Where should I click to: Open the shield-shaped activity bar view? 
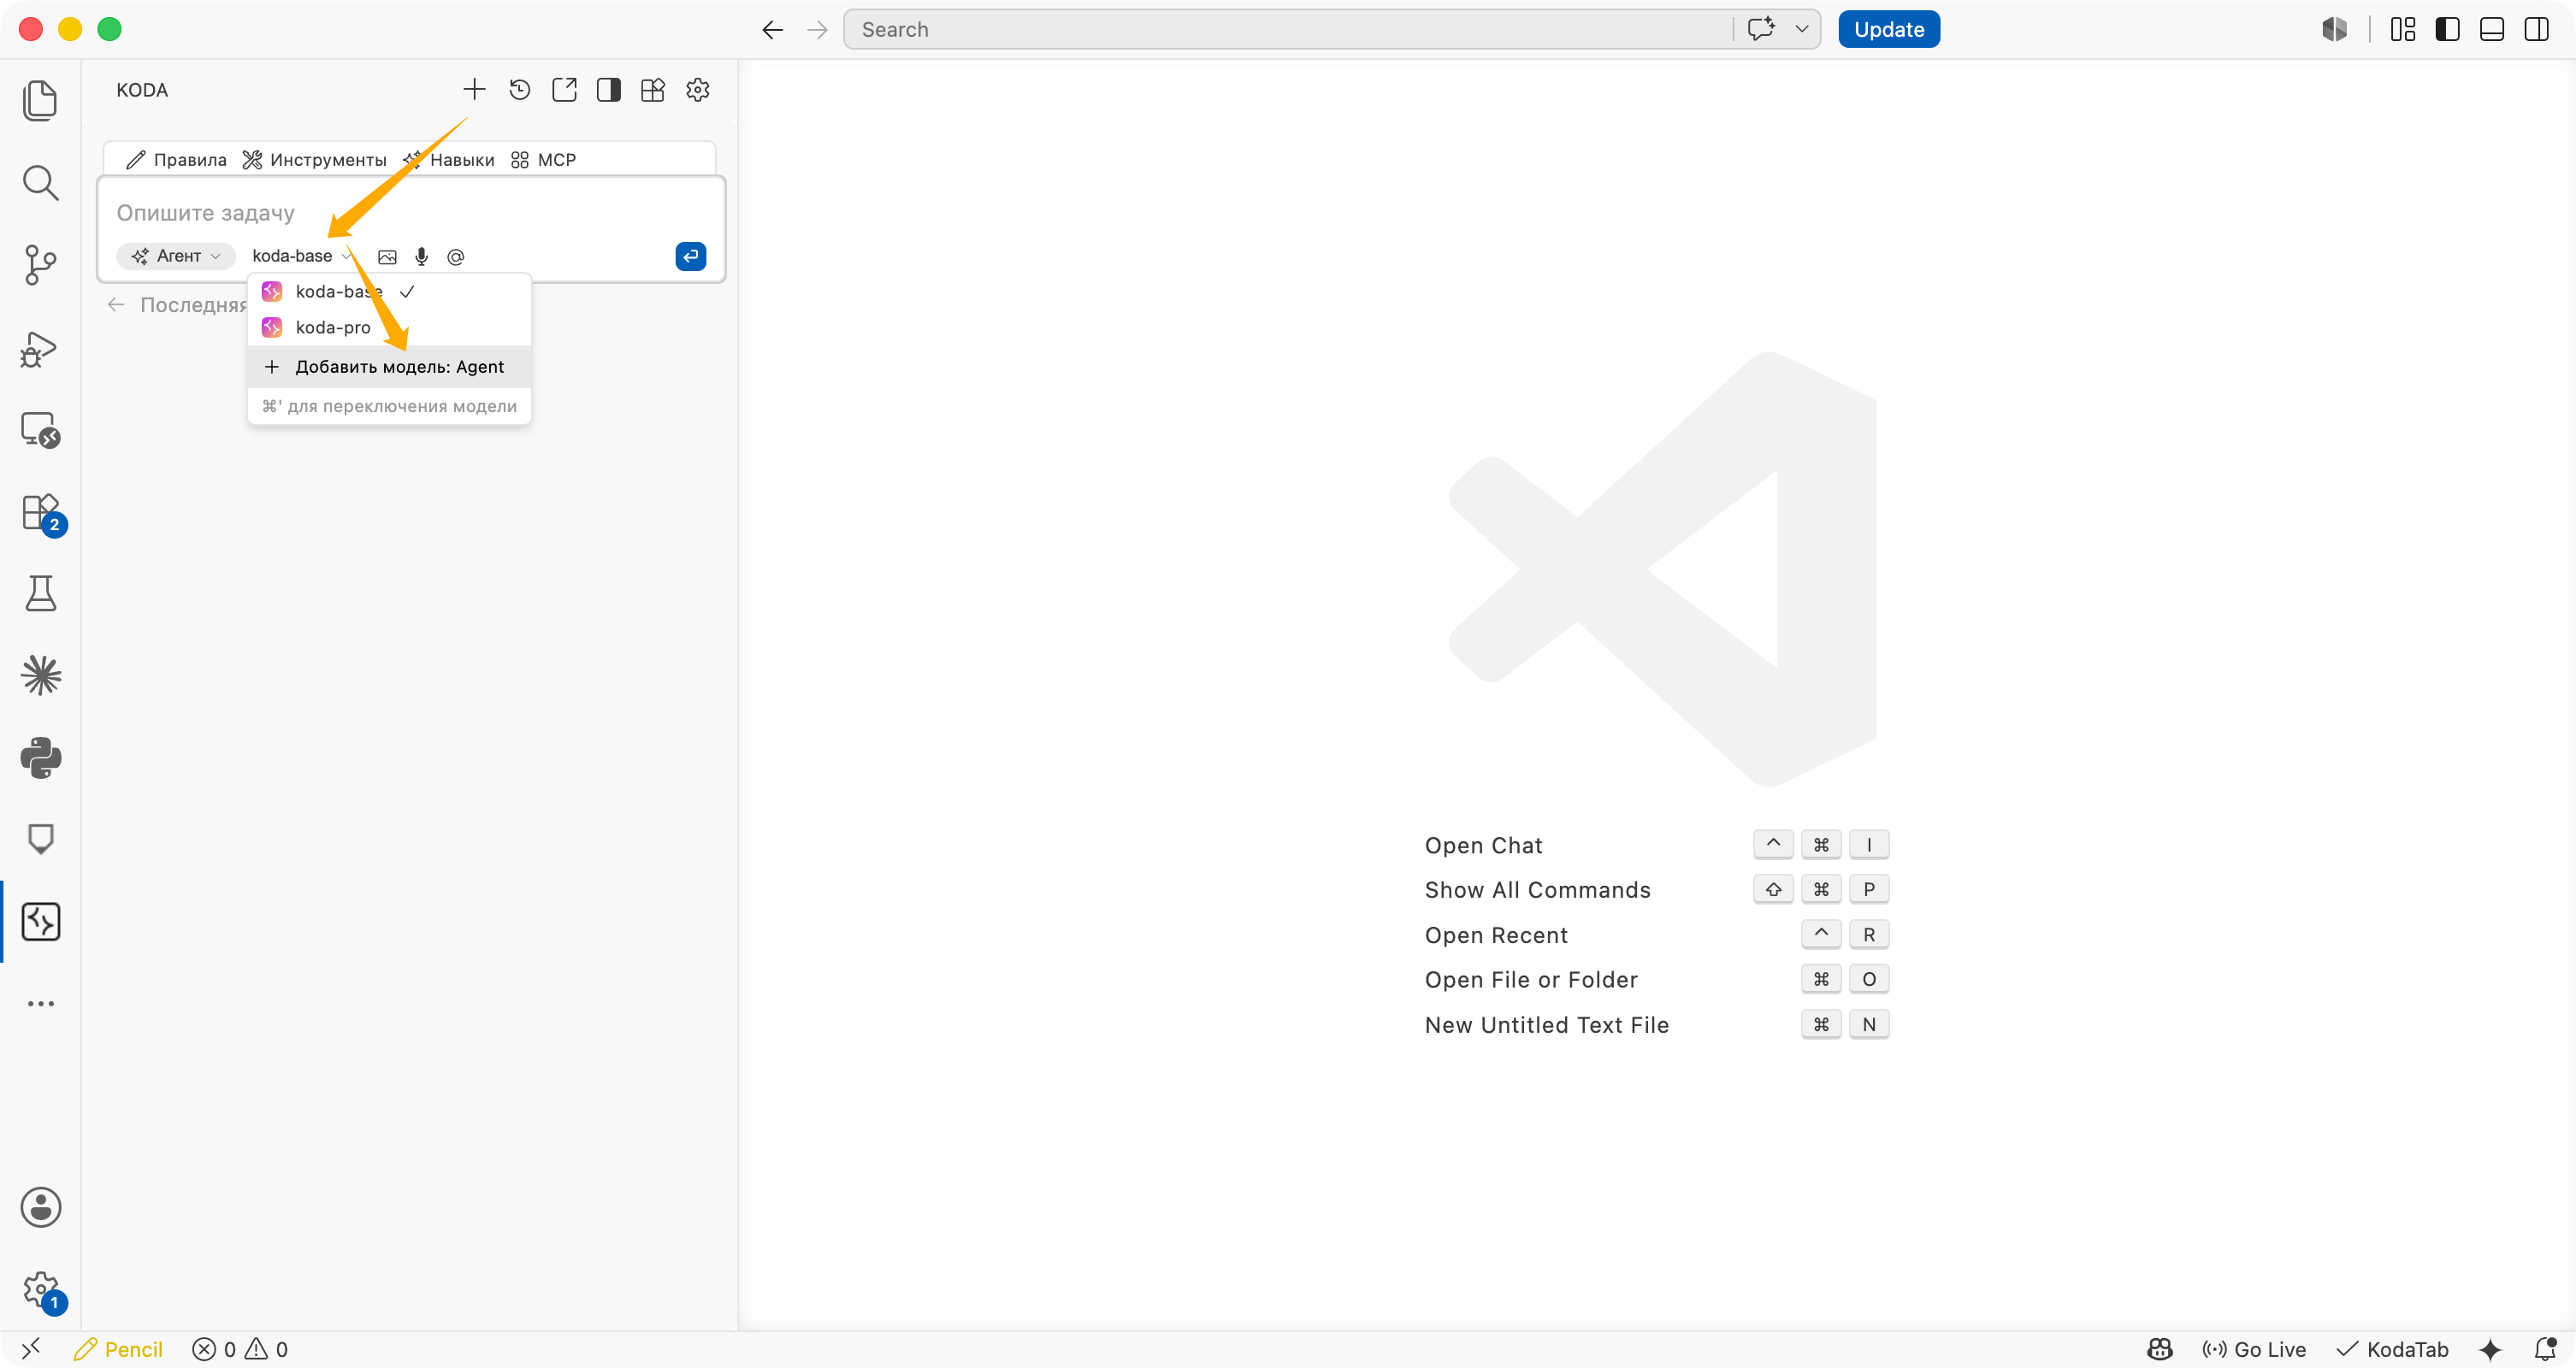40,839
